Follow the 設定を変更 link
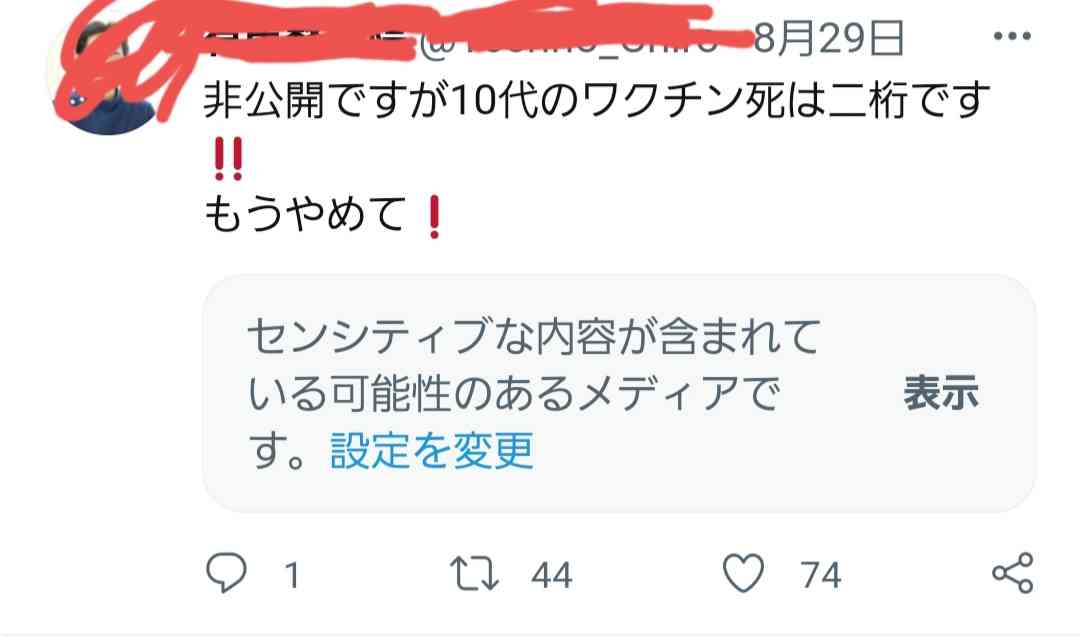The height and width of the screenshot is (642, 1080). (432, 451)
